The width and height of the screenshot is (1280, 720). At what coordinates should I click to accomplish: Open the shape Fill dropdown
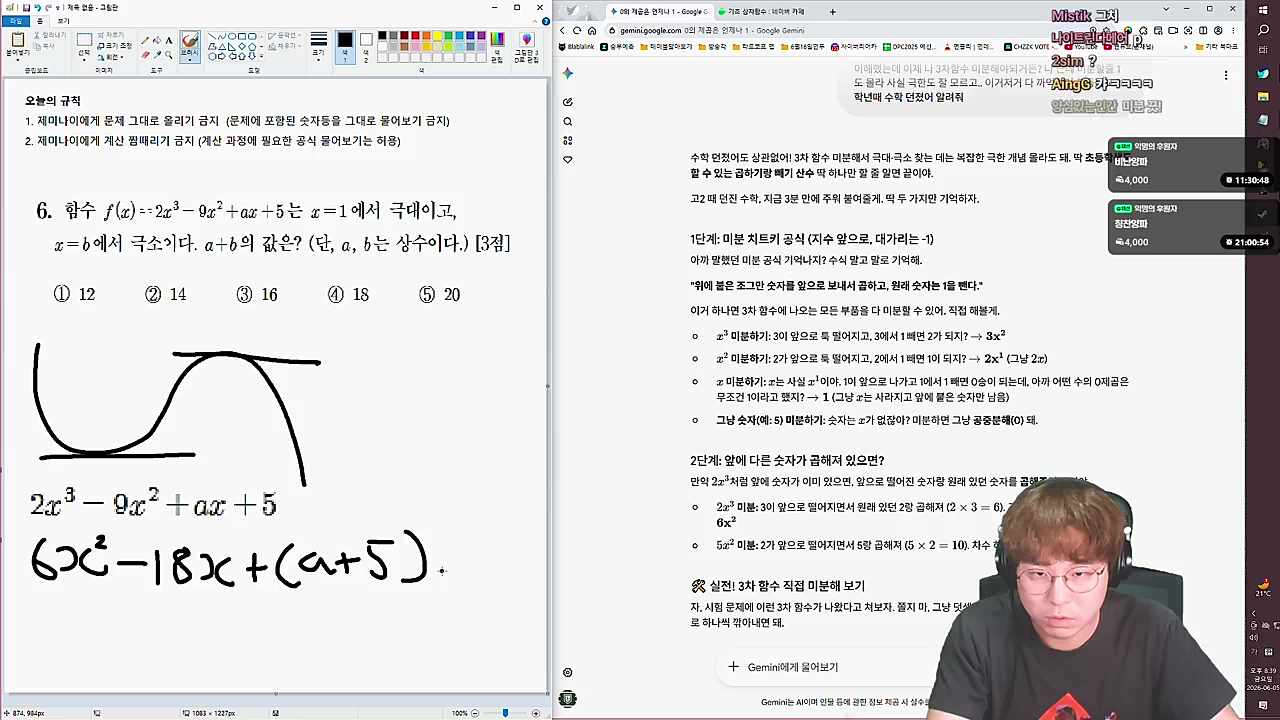(x=283, y=46)
